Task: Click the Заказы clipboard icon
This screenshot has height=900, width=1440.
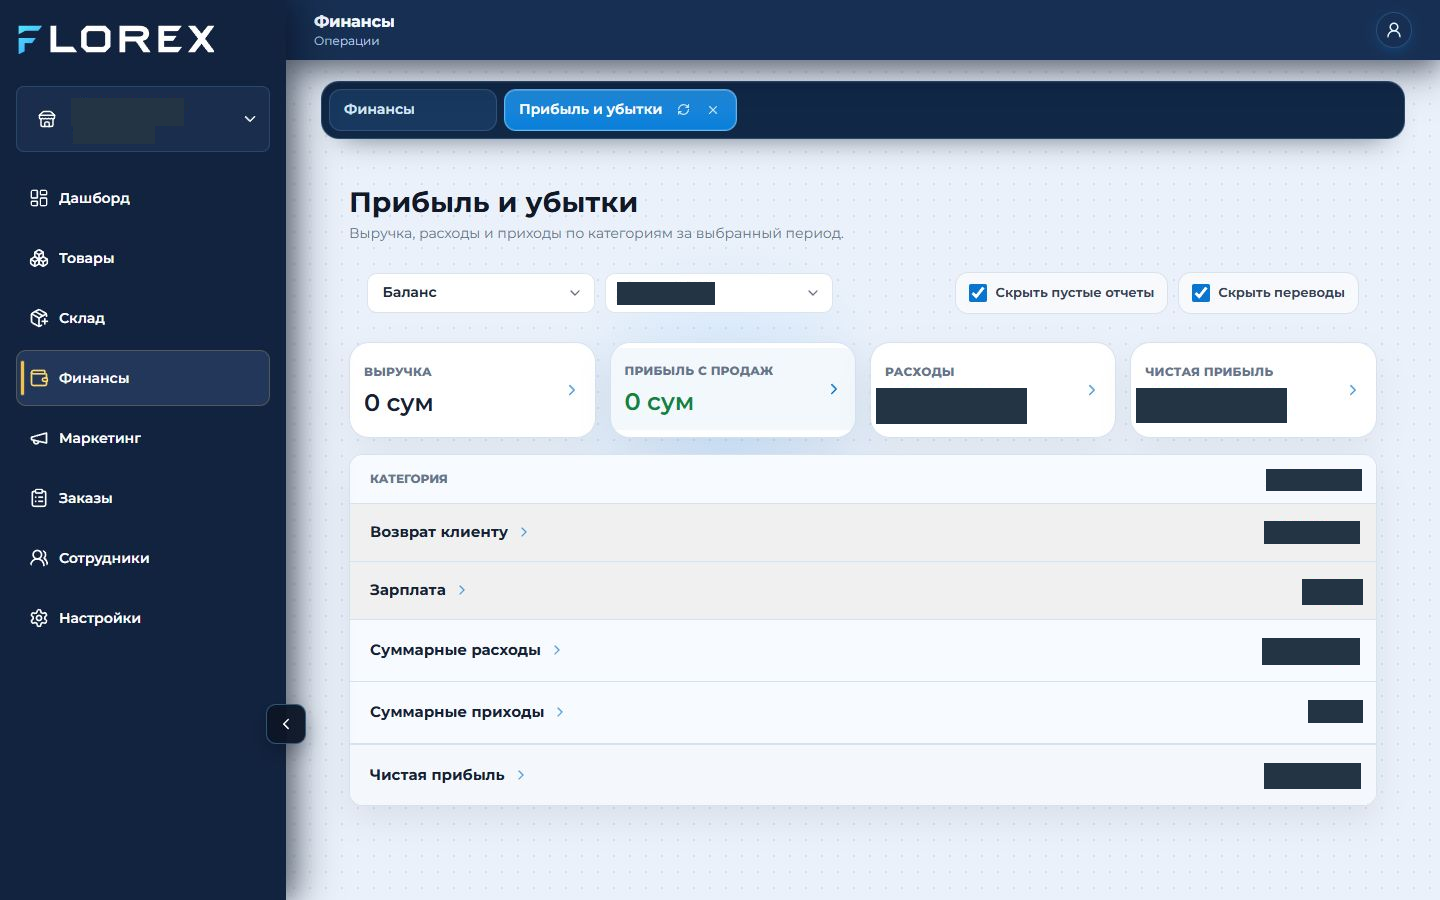Action: (39, 498)
